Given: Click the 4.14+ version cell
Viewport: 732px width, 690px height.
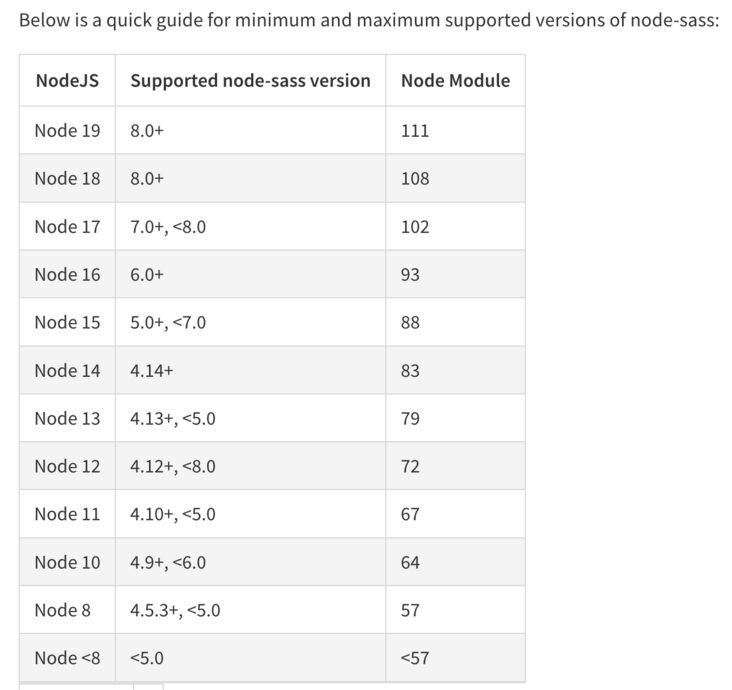Looking at the screenshot, I should tap(152, 371).
